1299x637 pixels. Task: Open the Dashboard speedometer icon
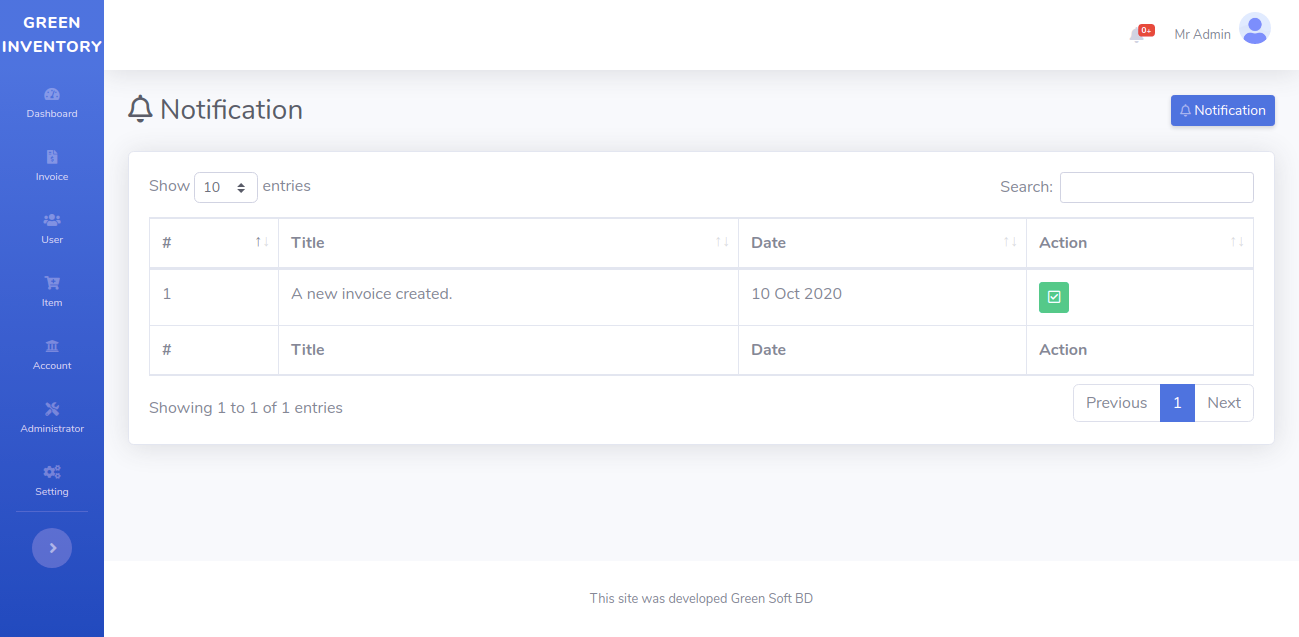[x=52, y=94]
